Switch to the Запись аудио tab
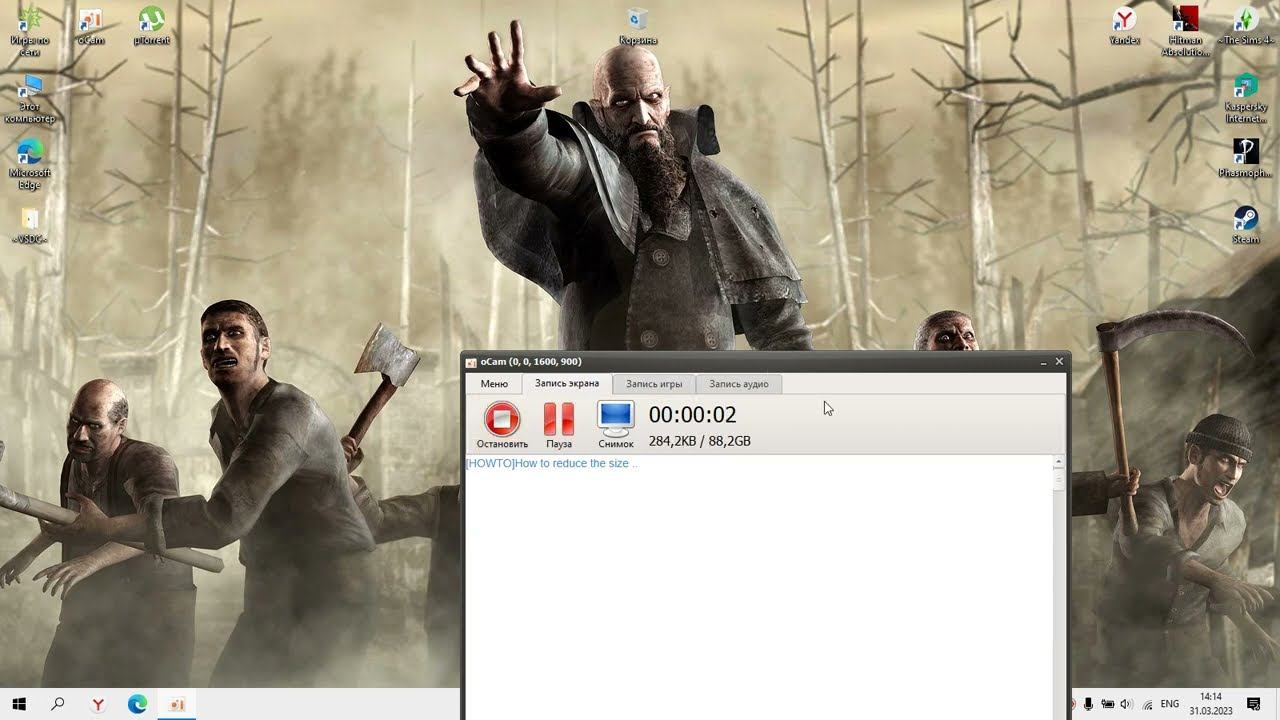The image size is (1280, 720). click(739, 384)
